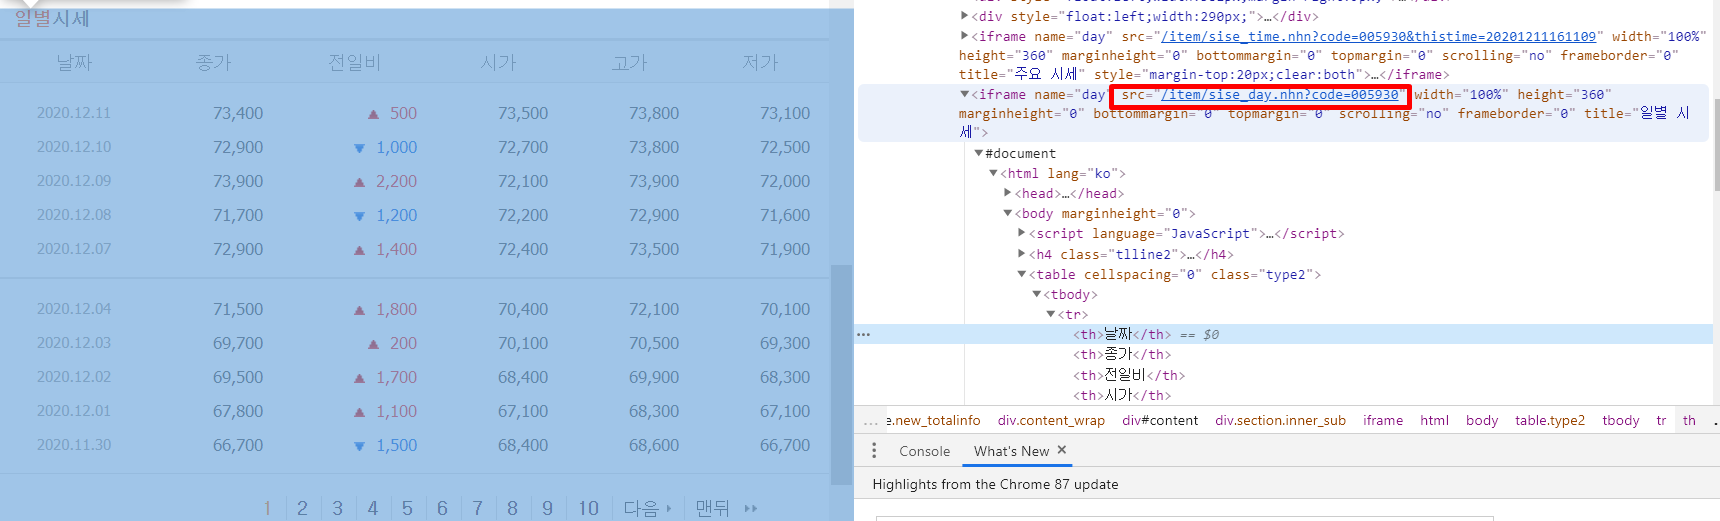
Task: Click the 저가 column header
Action: coord(760,62)
